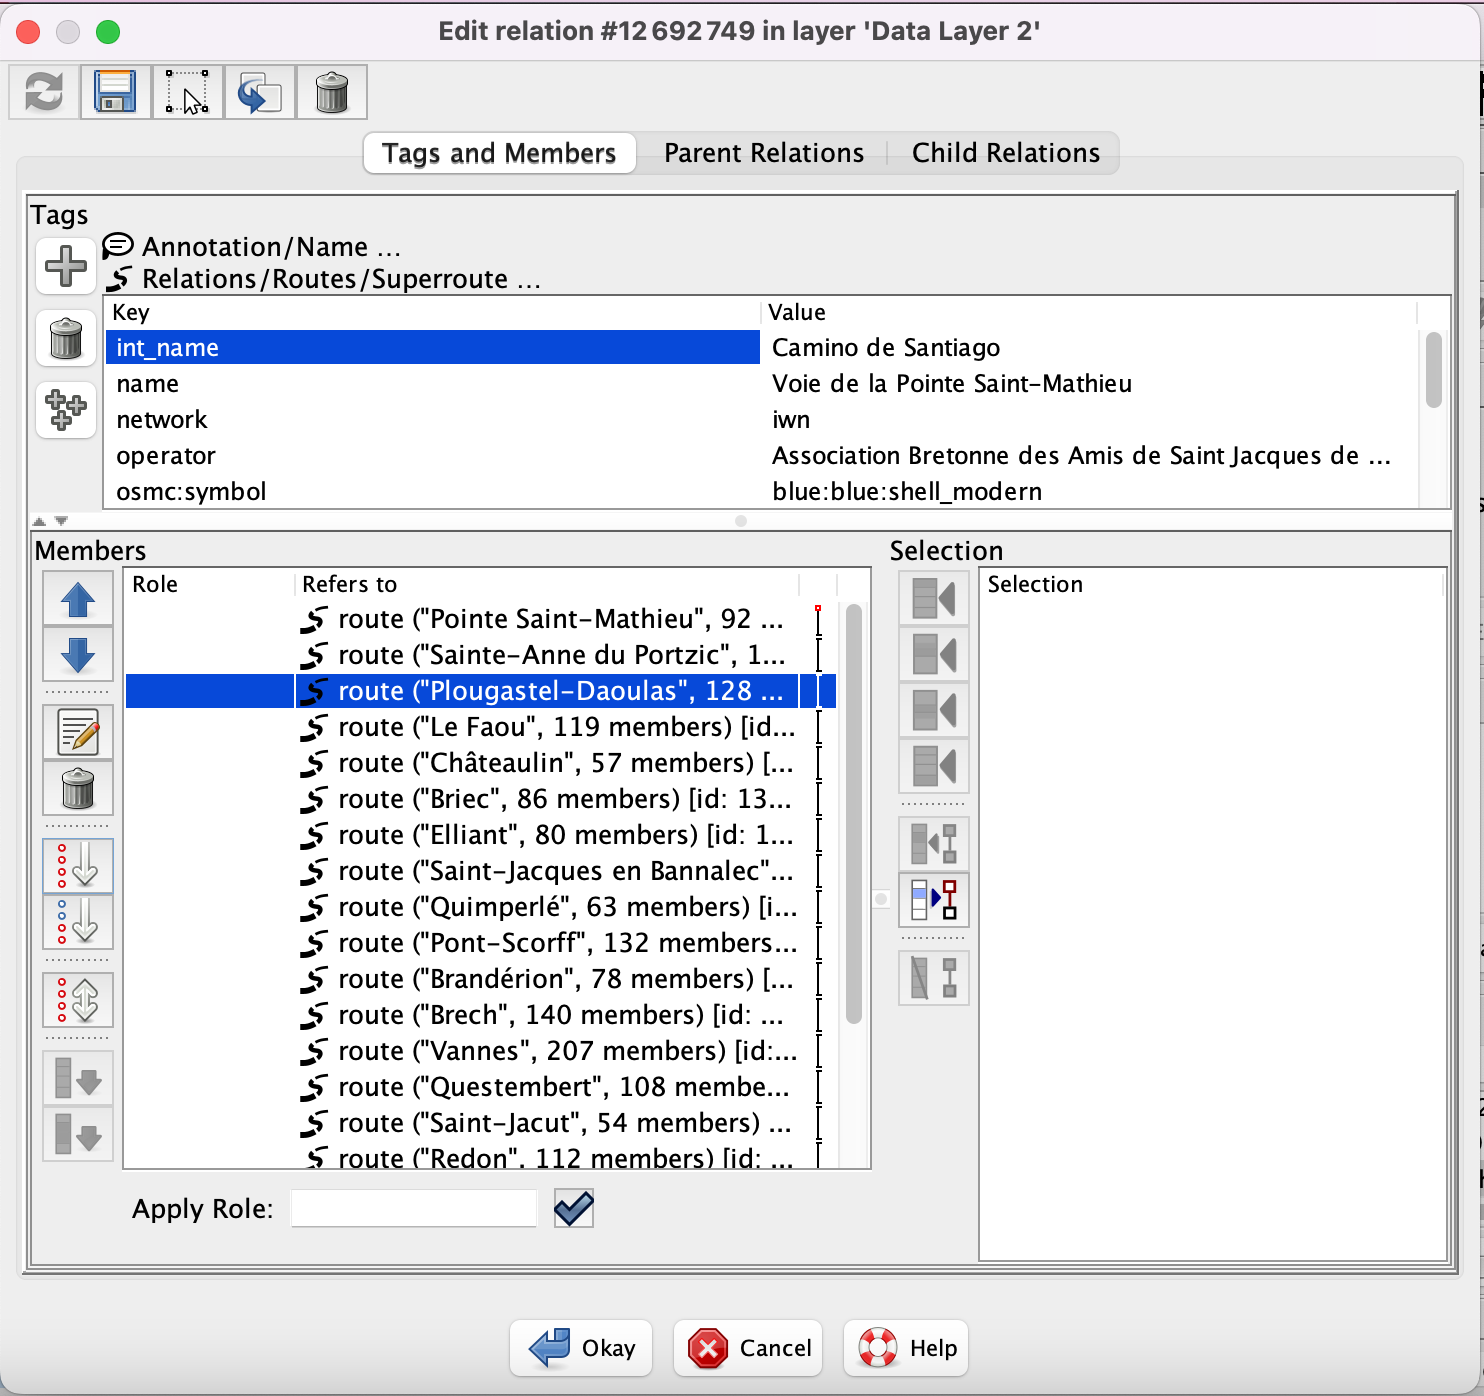Screen dimensions: 1484x1396
Task: Switch to the Parent Relations tab
Action: 763,153
